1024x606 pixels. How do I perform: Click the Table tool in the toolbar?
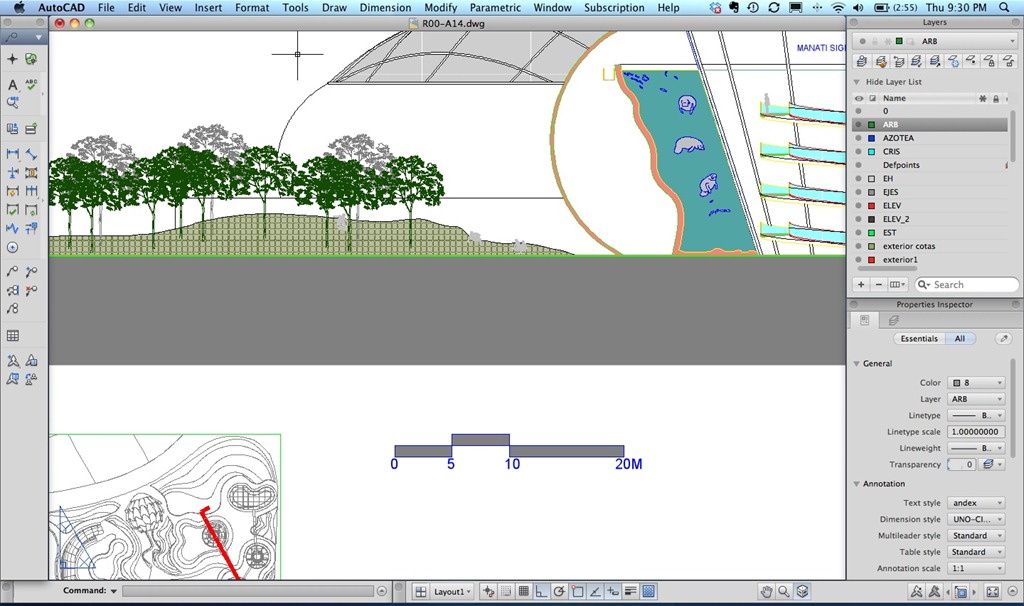tap(13, 336)
